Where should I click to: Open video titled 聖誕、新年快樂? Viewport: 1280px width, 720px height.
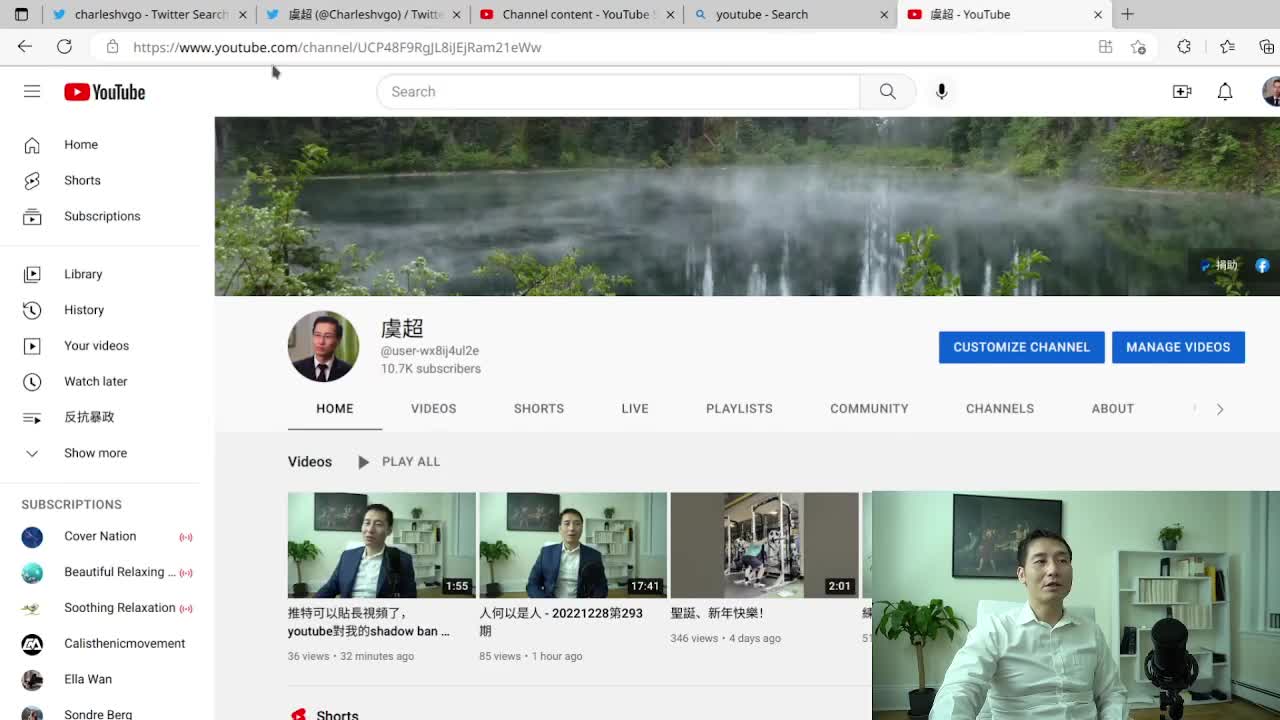[x=717, y=613]
